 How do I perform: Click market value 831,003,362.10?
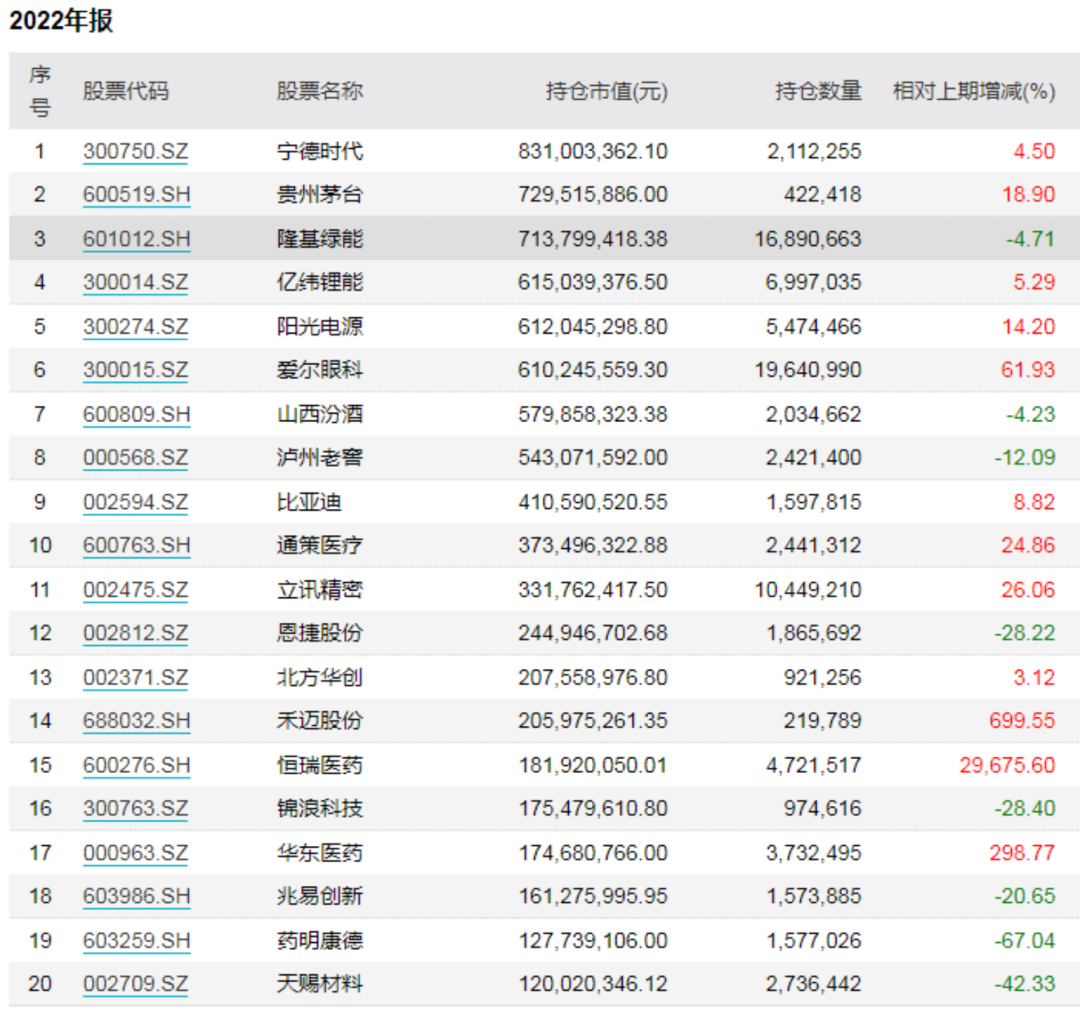[592, 151]
